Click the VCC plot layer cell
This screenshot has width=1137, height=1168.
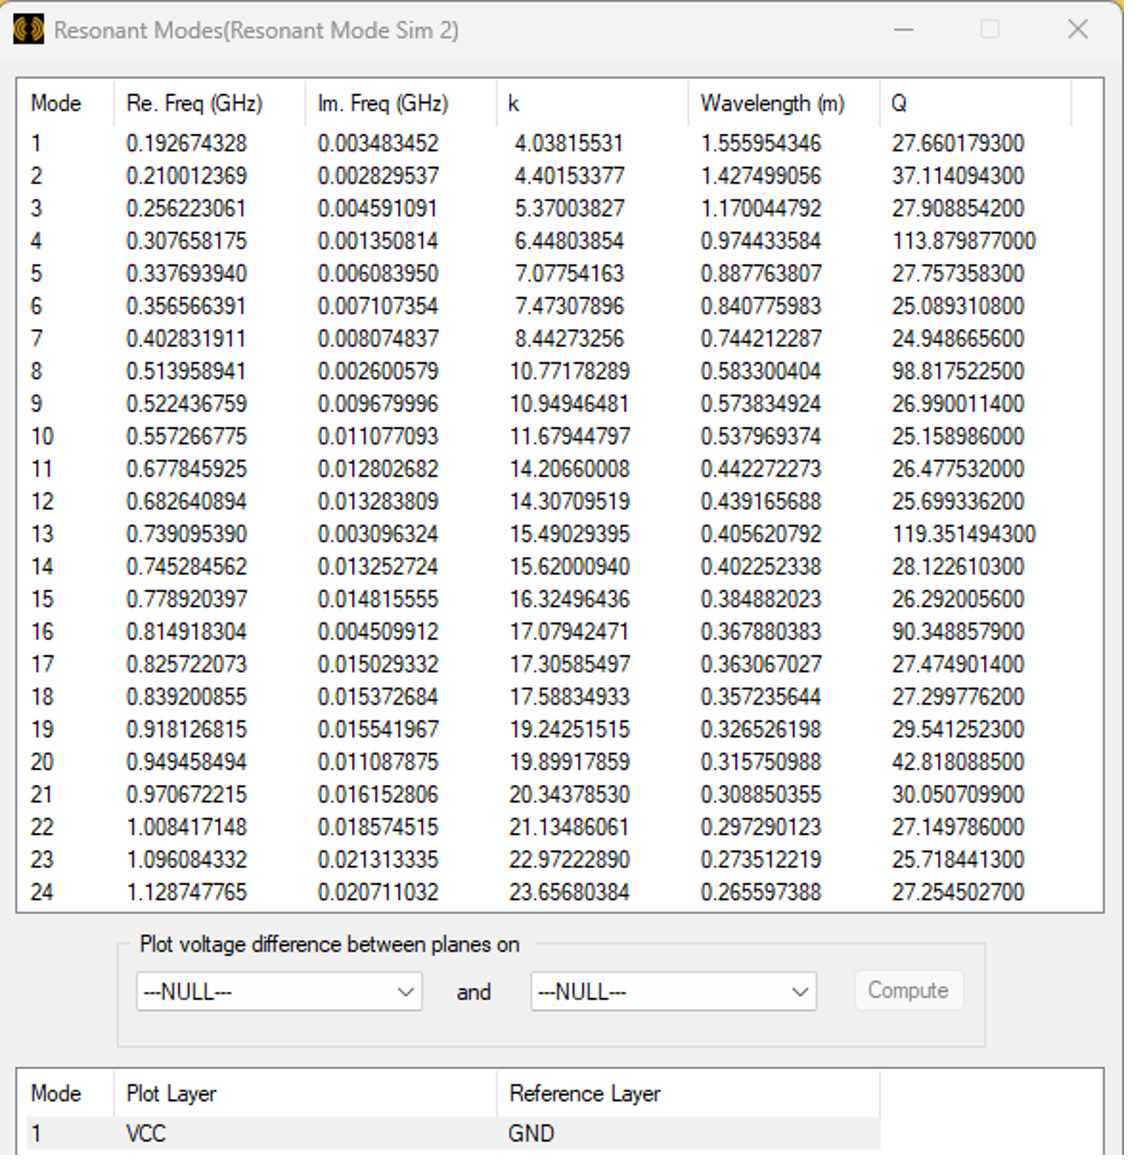point(146,1133)
